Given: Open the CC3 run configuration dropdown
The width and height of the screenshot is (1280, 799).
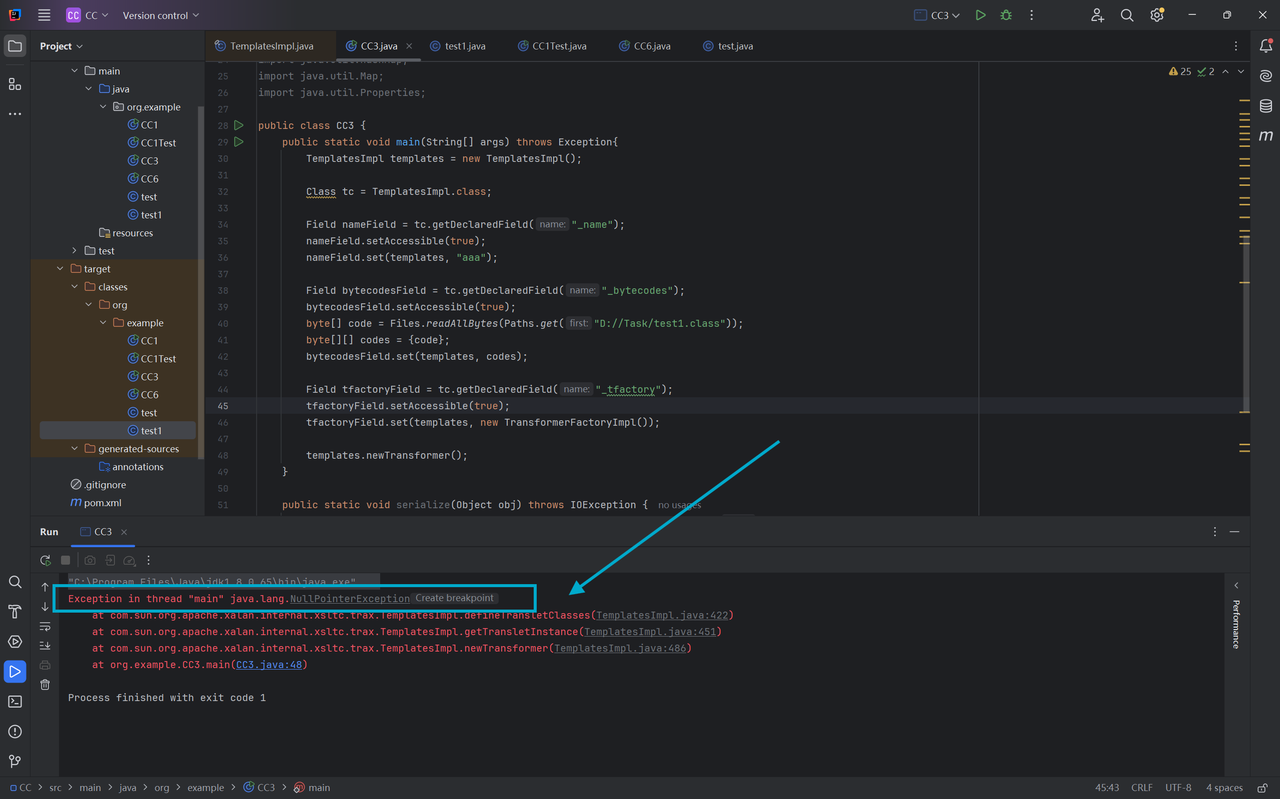Looking at the screenshot, I should click(x=938, y=15).
